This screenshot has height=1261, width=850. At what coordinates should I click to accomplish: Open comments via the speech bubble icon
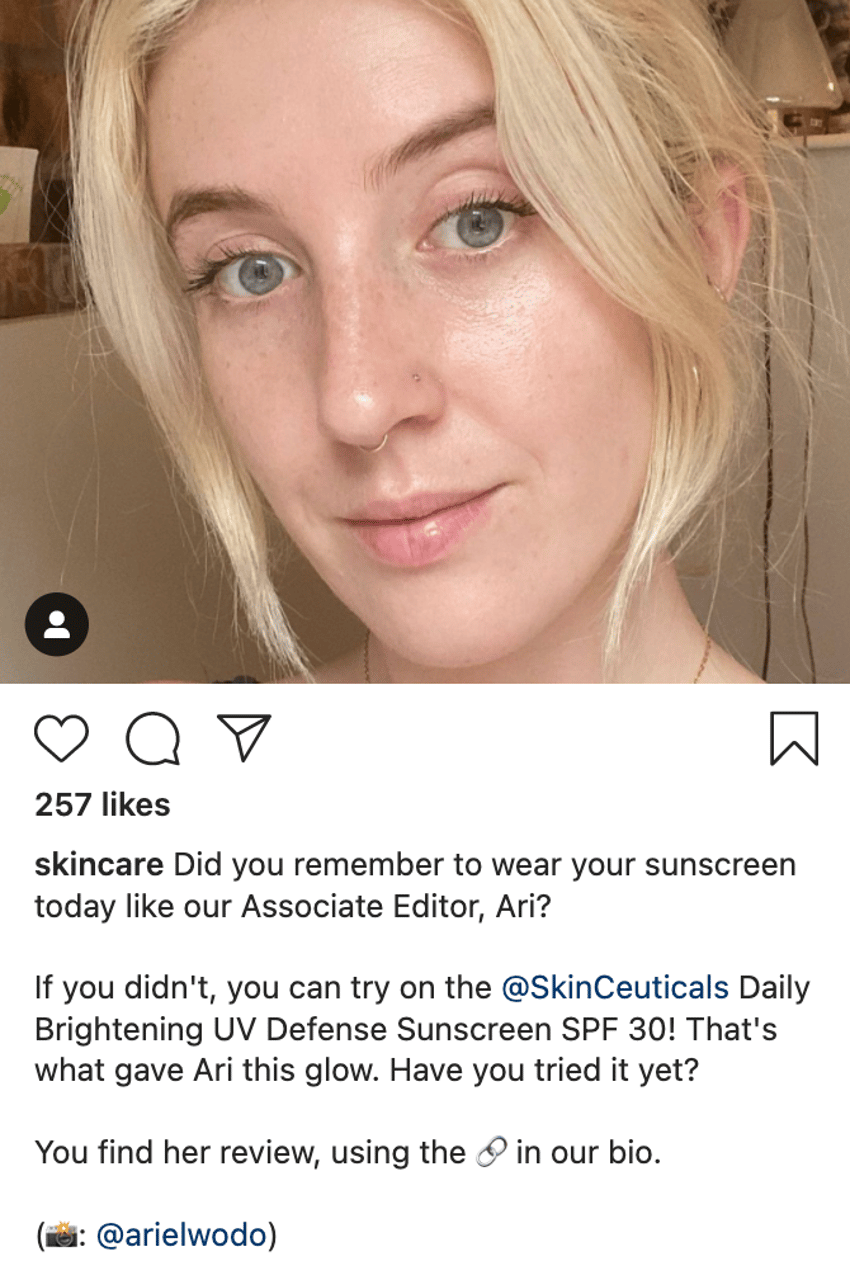153,739
